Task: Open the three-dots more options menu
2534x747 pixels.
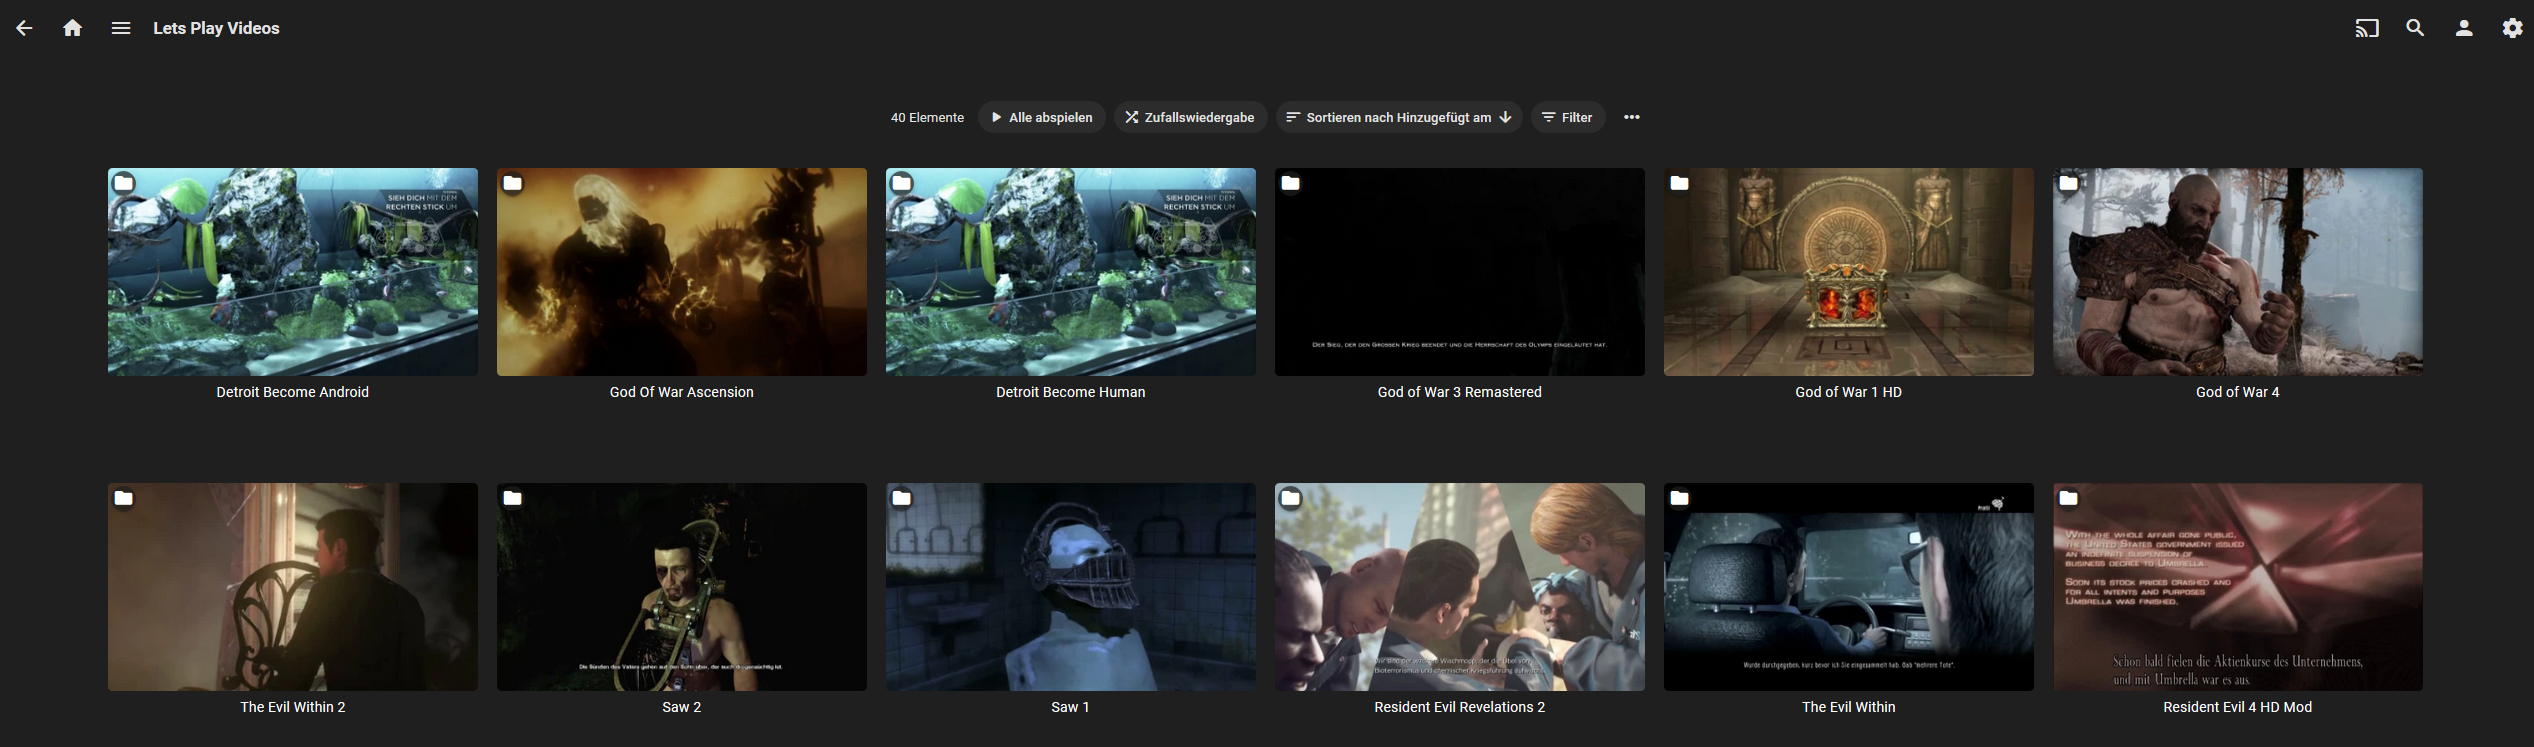Action: 1632,117
